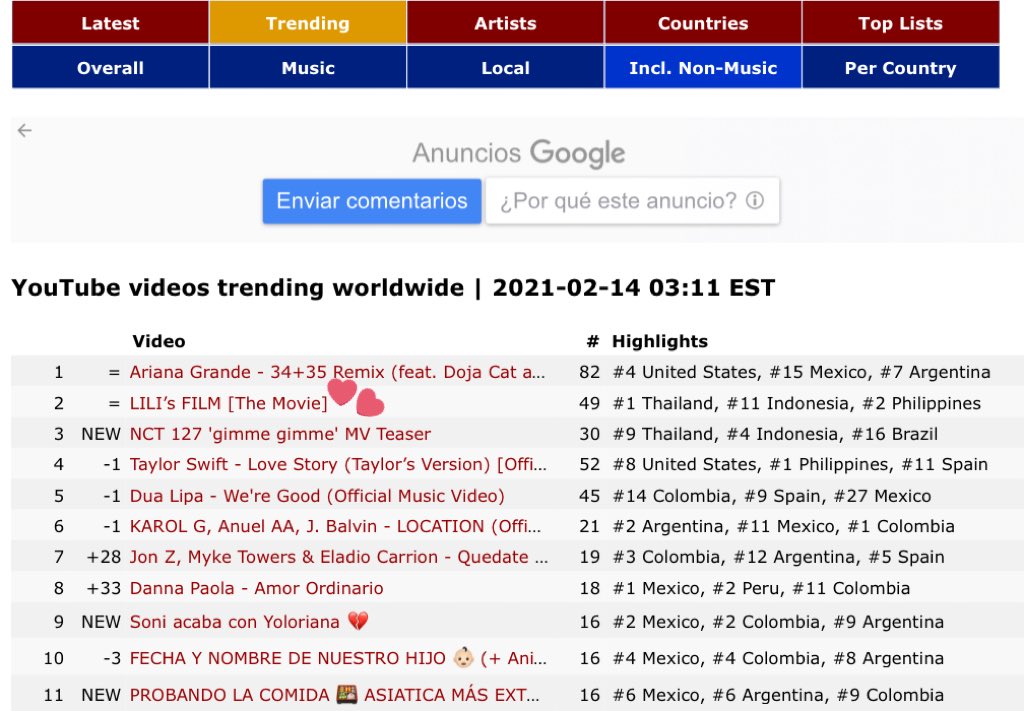Click the '#' column header
Viewport: 1024px width, 711px height.
pyautogui.click(x=592, y=341)
